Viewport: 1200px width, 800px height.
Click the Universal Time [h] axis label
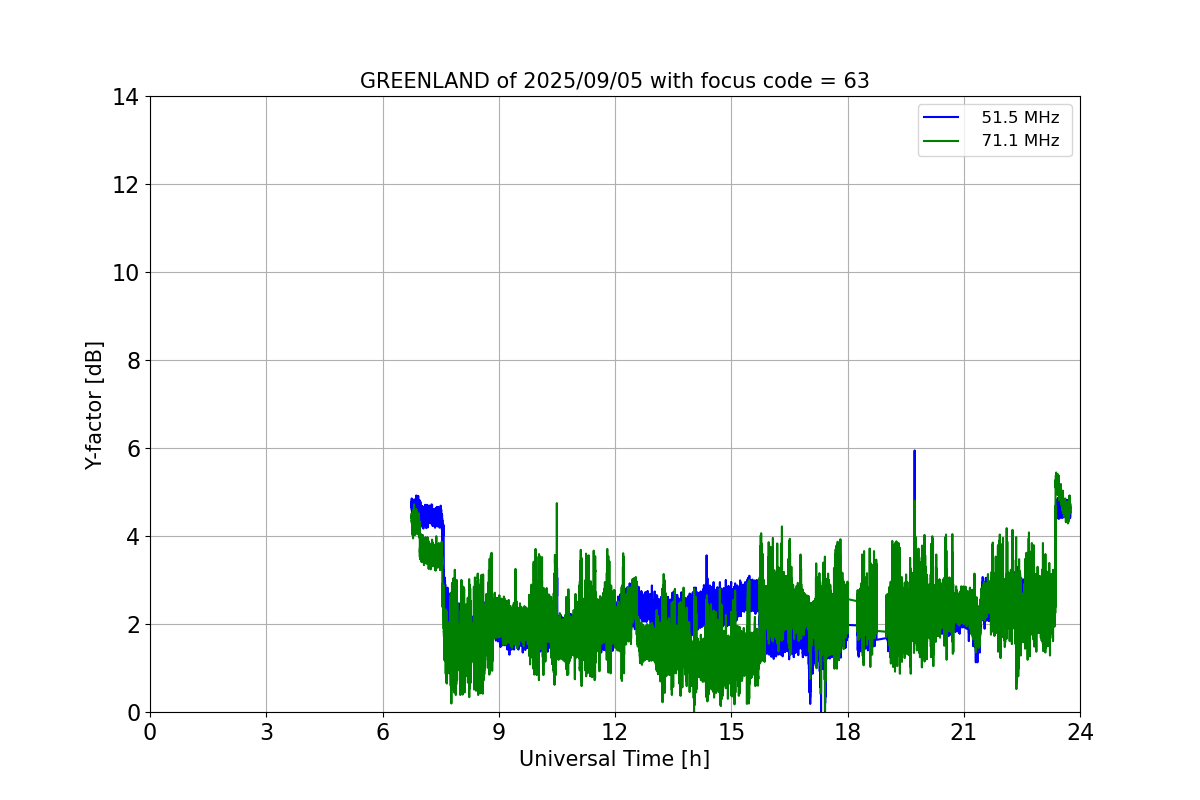click(x=614, y=759)
